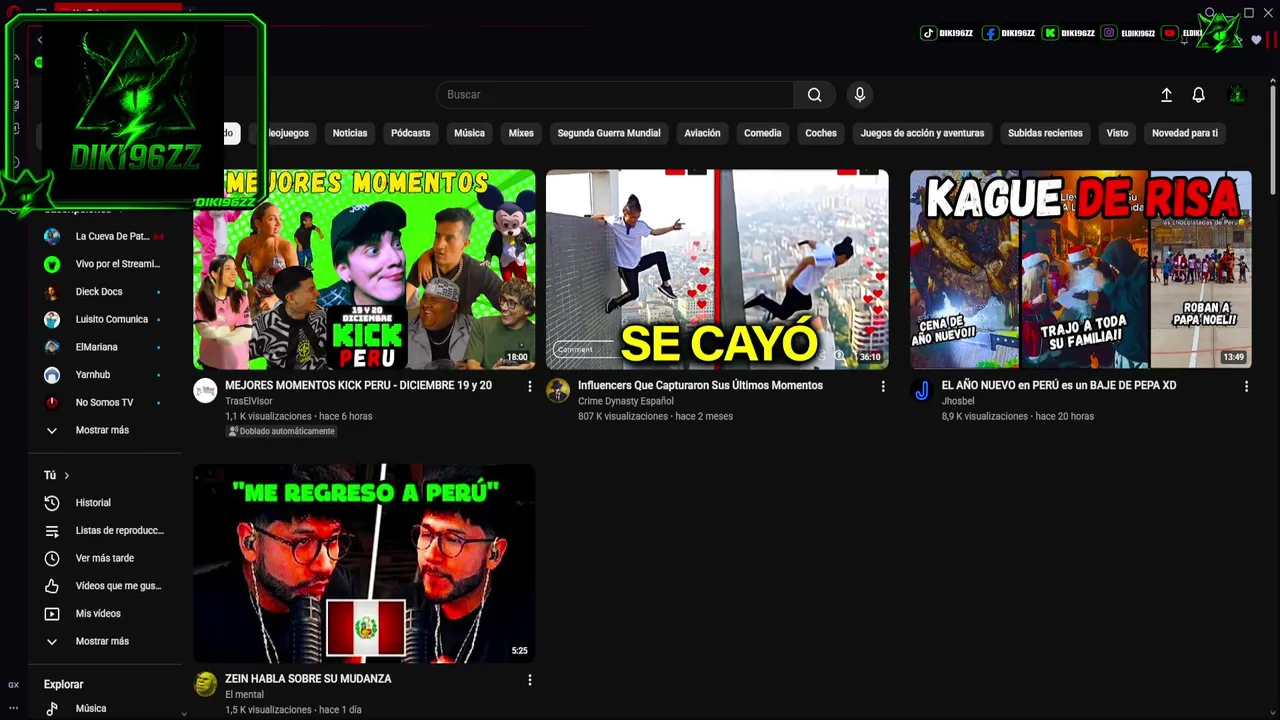Open Jhosbel channel avatar icon

pyautogui.click(x=921, y=391)
